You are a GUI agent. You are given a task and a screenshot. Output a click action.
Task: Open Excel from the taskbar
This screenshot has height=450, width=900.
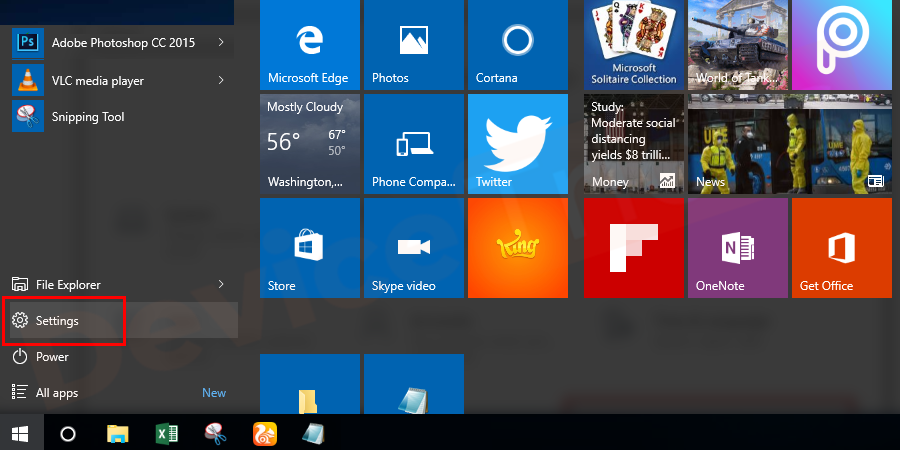pos(167,434)
